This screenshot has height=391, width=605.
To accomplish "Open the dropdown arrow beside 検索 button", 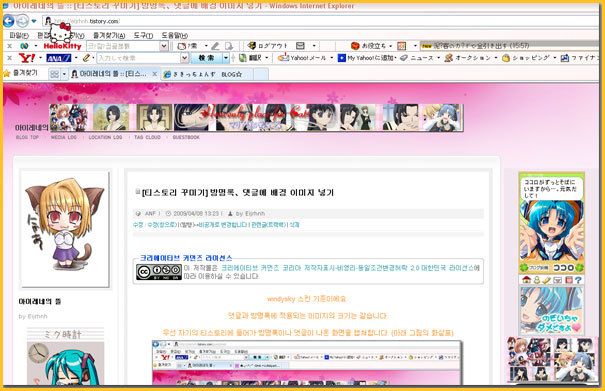I will 226,58.
